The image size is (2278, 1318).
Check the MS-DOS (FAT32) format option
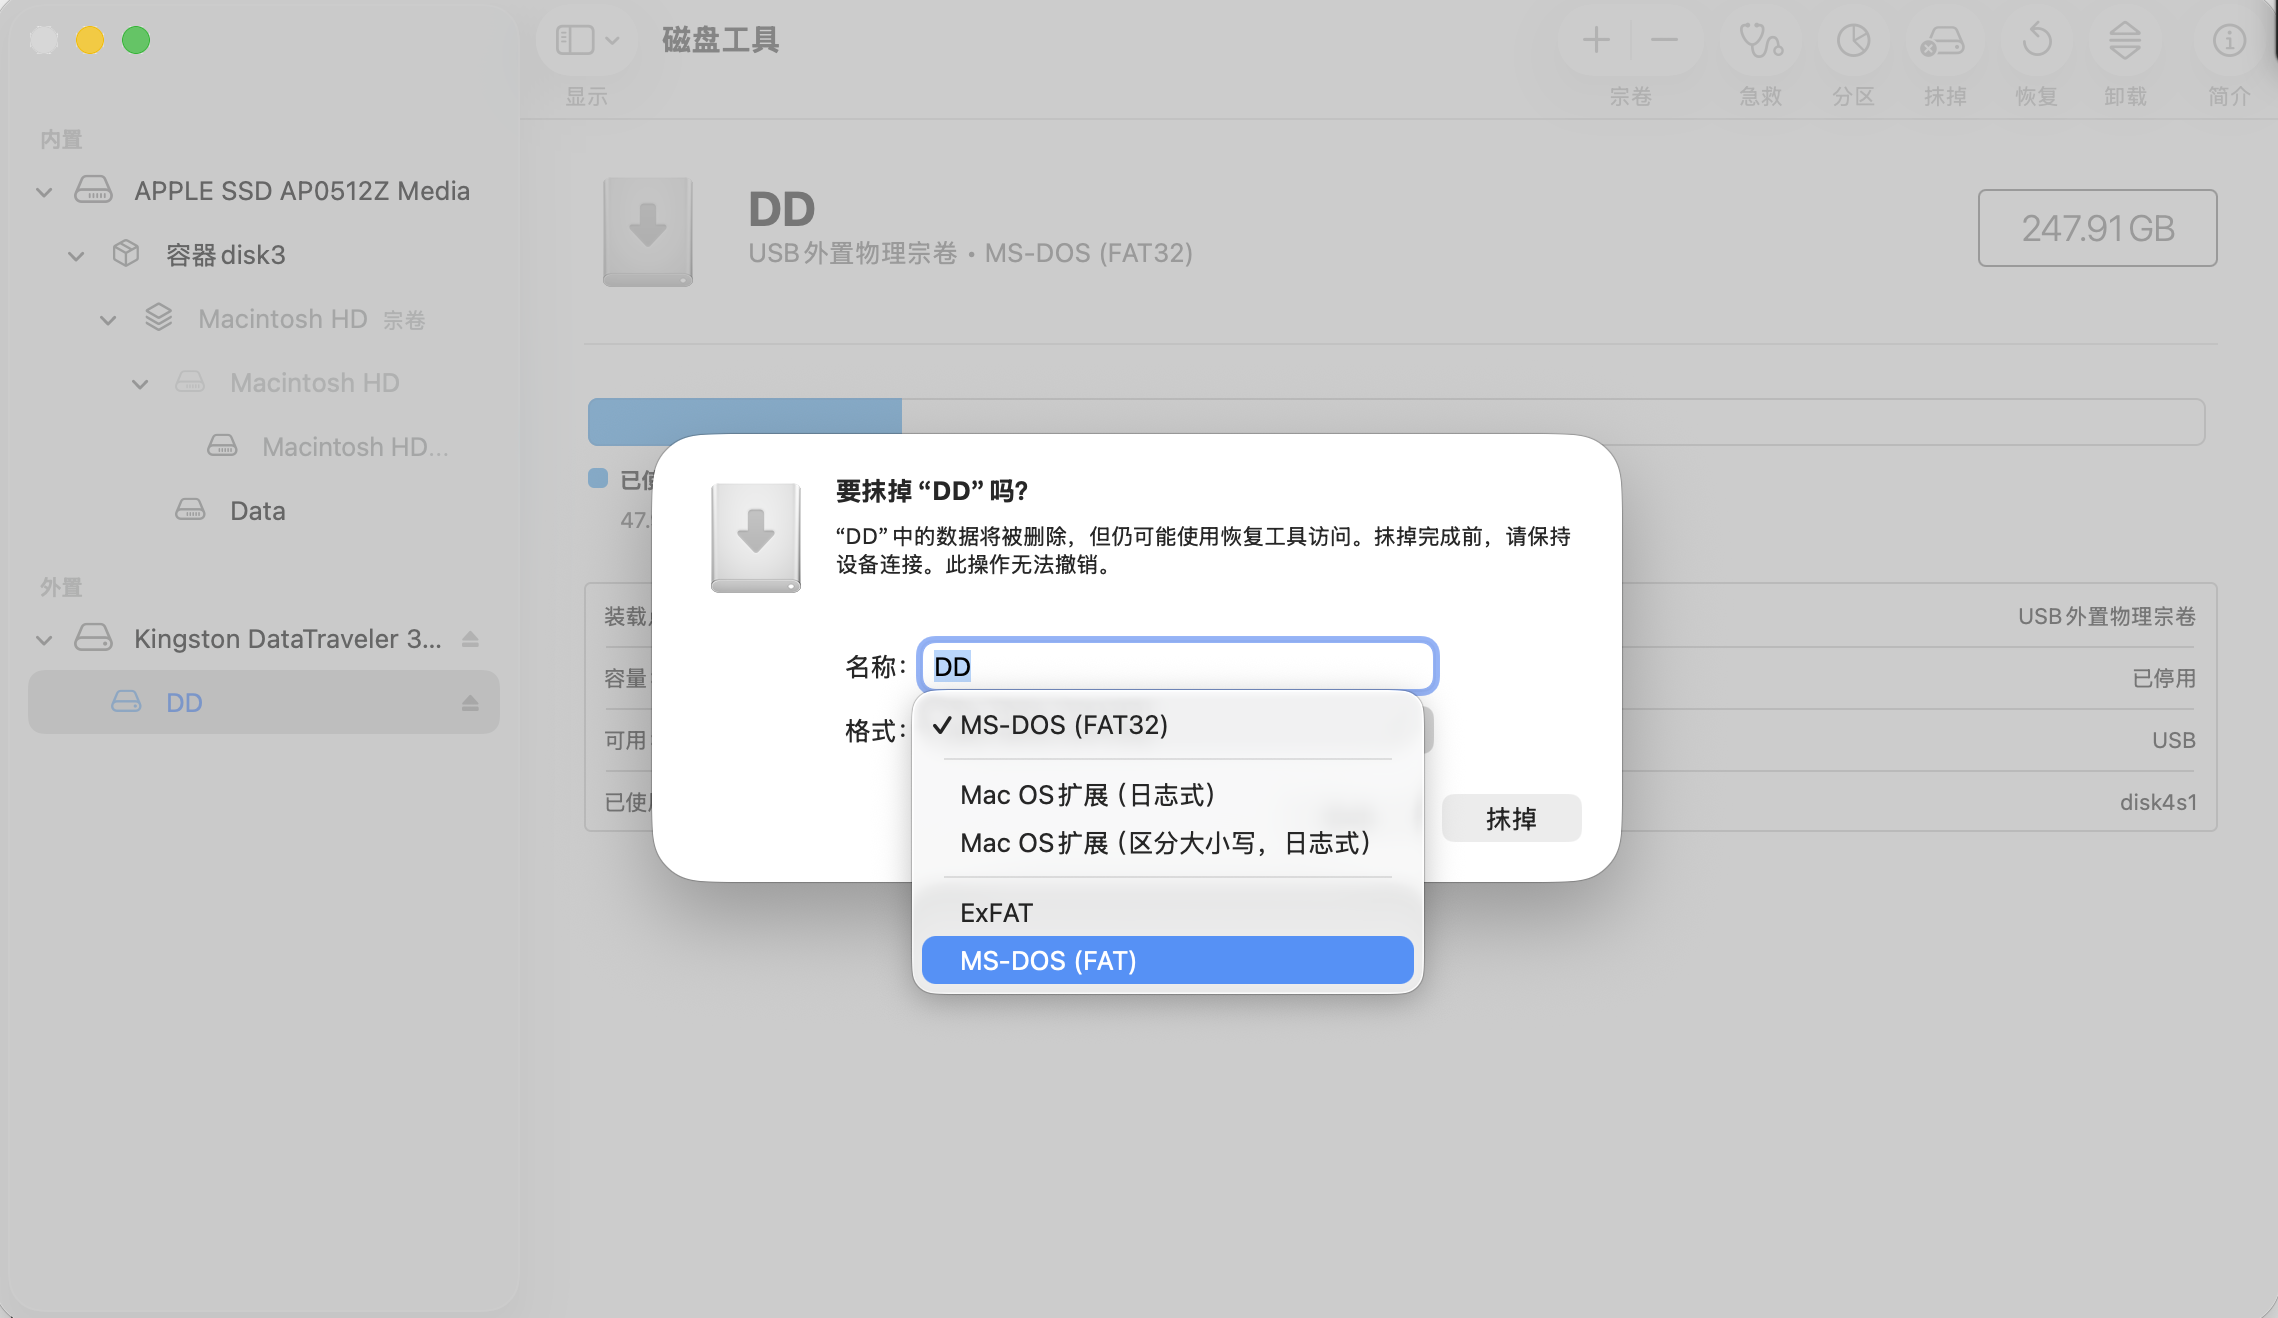click(1063, 725)
